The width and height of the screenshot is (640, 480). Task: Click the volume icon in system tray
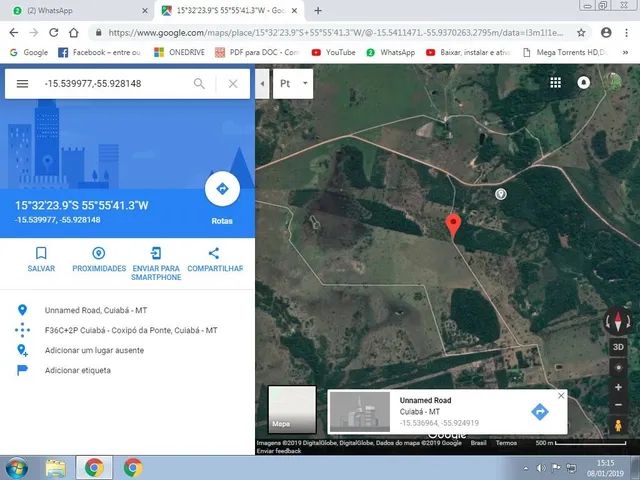pyautogui.click(x=541, y=468)
